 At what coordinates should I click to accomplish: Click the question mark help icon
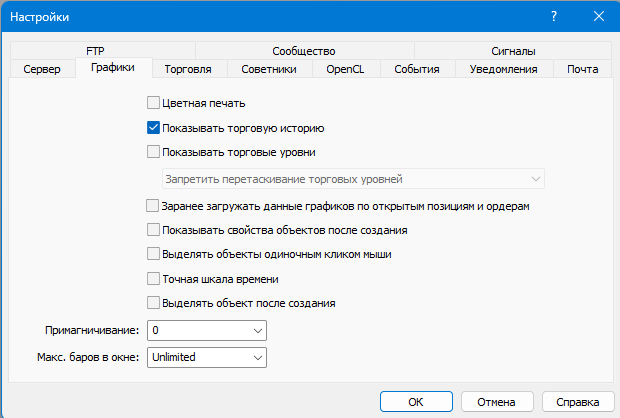click(553, 17)
